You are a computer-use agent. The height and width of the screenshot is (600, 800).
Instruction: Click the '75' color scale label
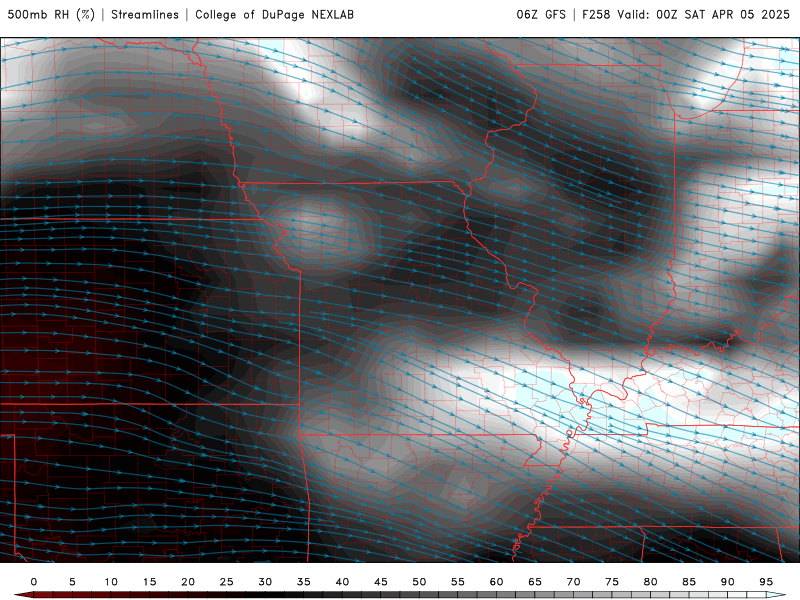click(612, 582)
